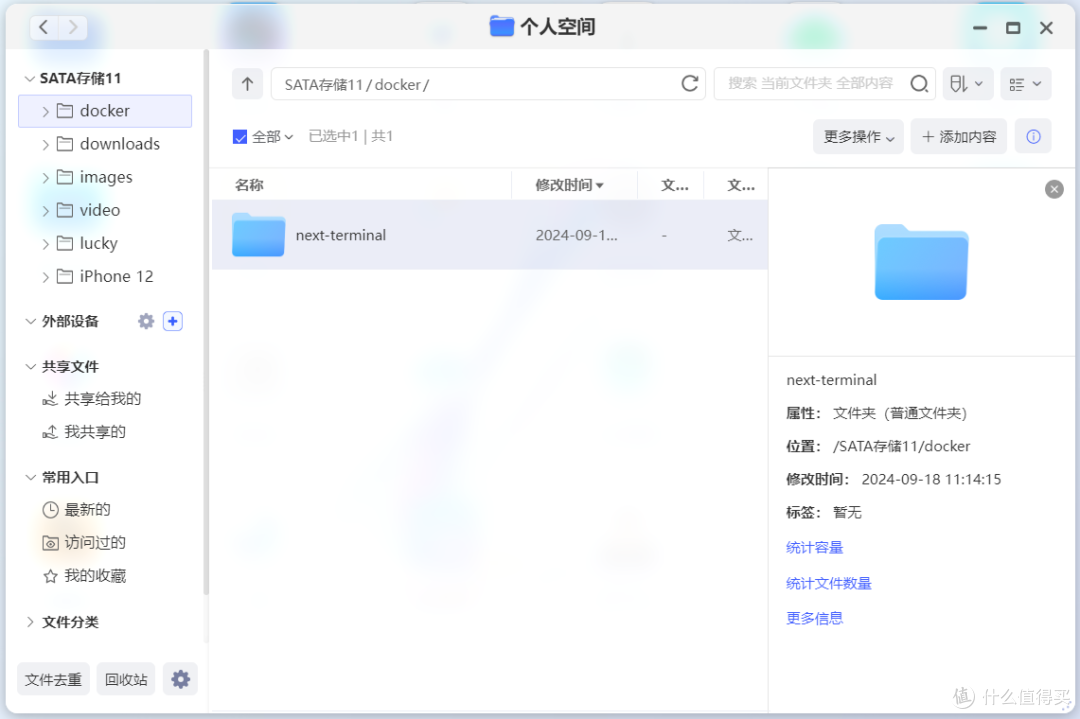Sort by 名称 column header

tap(249, 185)
